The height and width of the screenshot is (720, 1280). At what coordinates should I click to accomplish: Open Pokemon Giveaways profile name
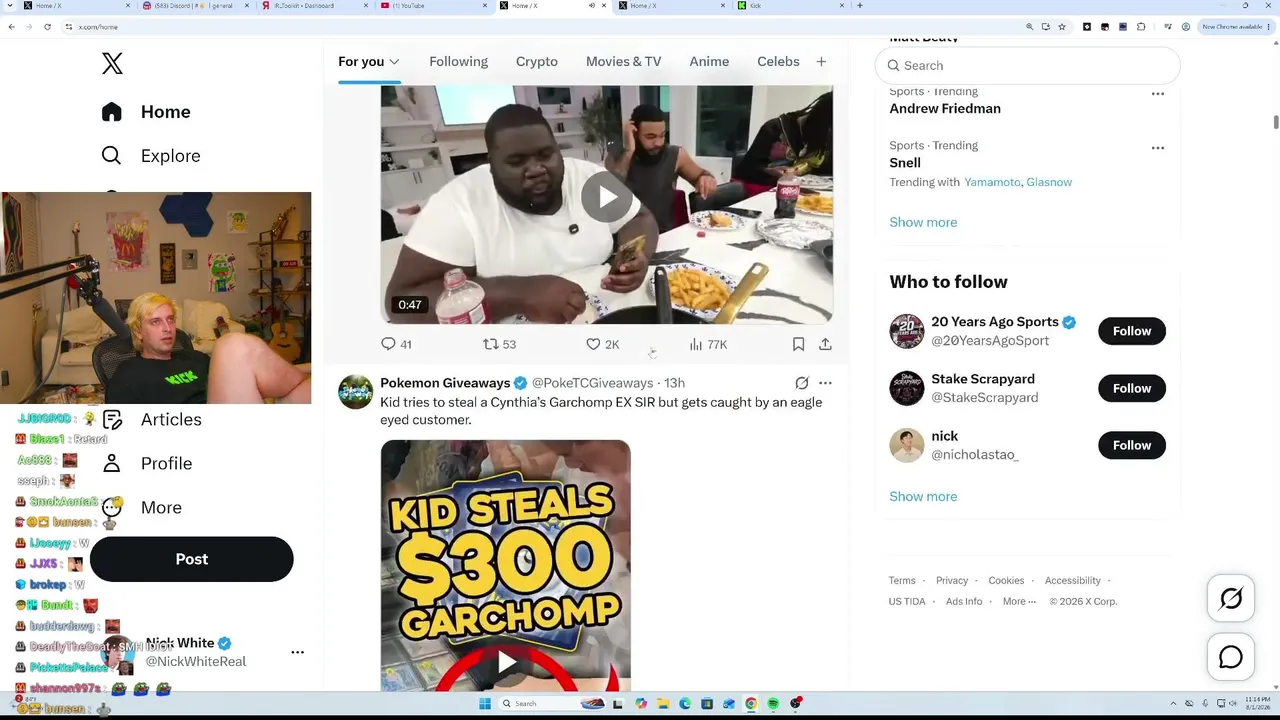coord(445,383)
